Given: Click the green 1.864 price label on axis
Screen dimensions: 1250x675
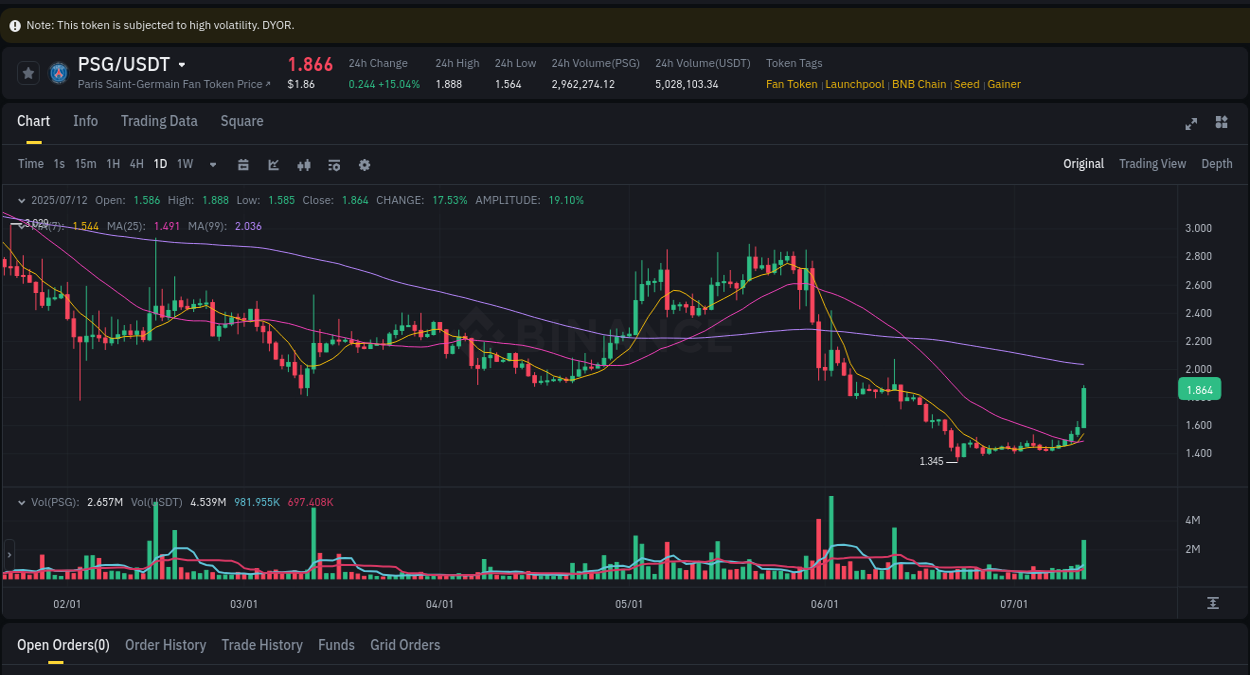Looking at the screenshot, I should tap(1198, 389).
